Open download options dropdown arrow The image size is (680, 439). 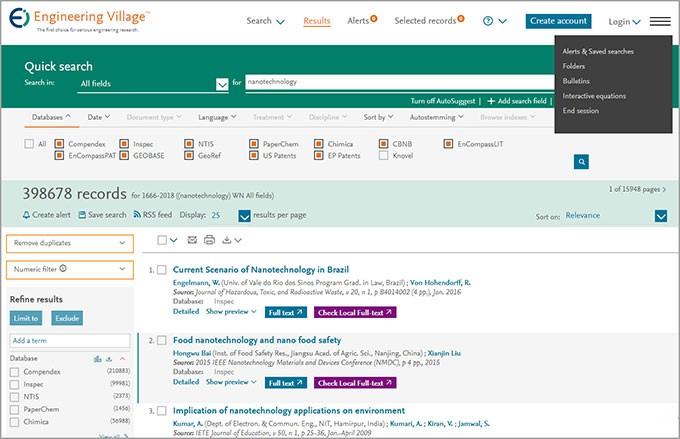coord(238,240)
